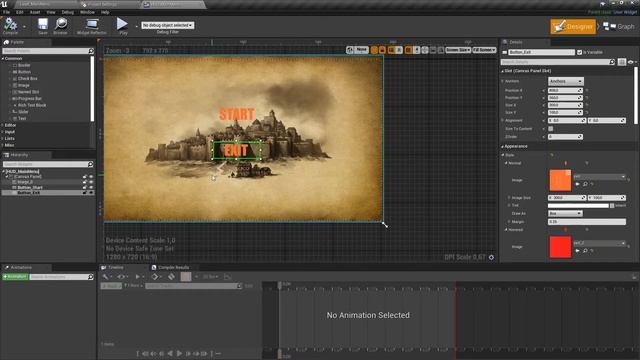
Task: Click the Browse toolbar icon
Action: point(61,25)
